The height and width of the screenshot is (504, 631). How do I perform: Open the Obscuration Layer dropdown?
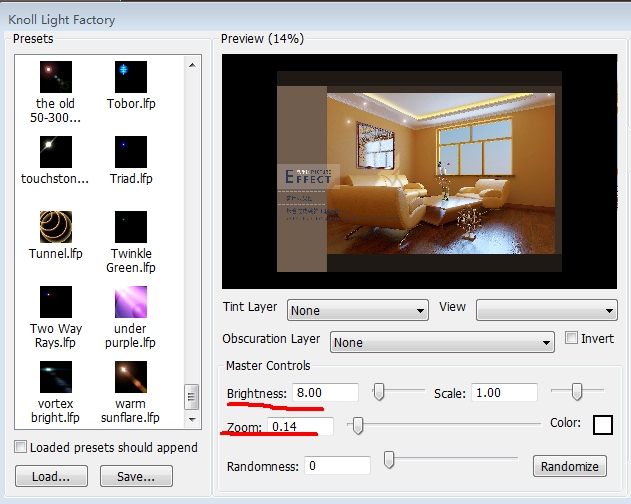[x=442, y=342]
